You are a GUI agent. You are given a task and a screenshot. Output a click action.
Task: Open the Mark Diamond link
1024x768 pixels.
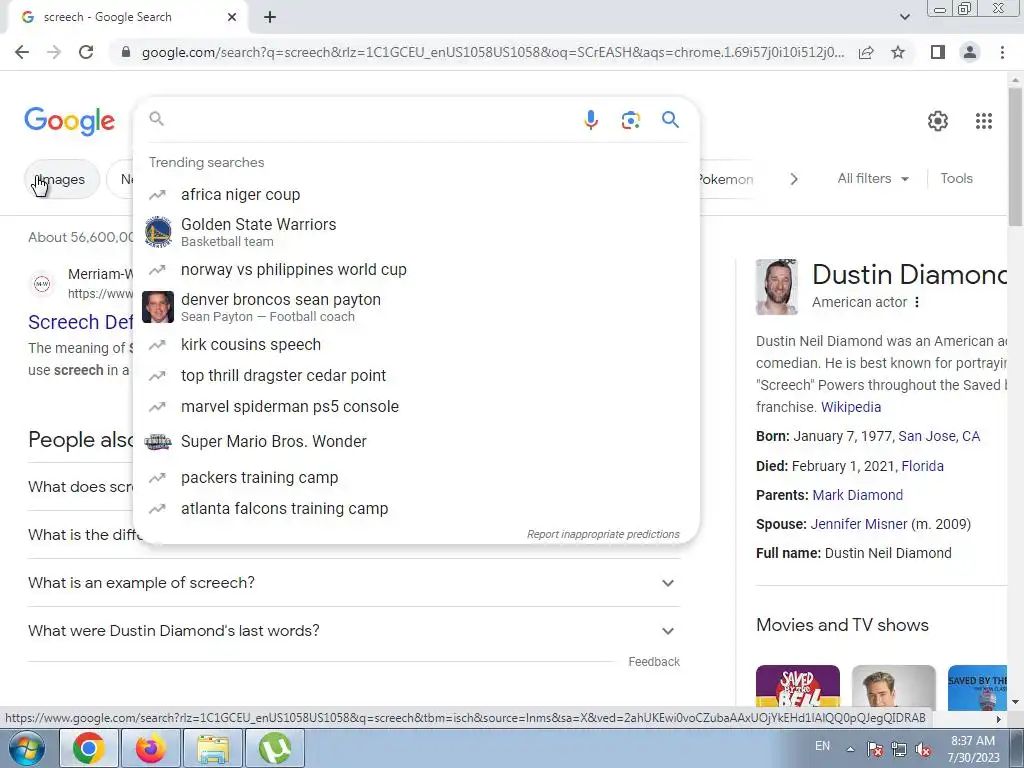point(857,495)
